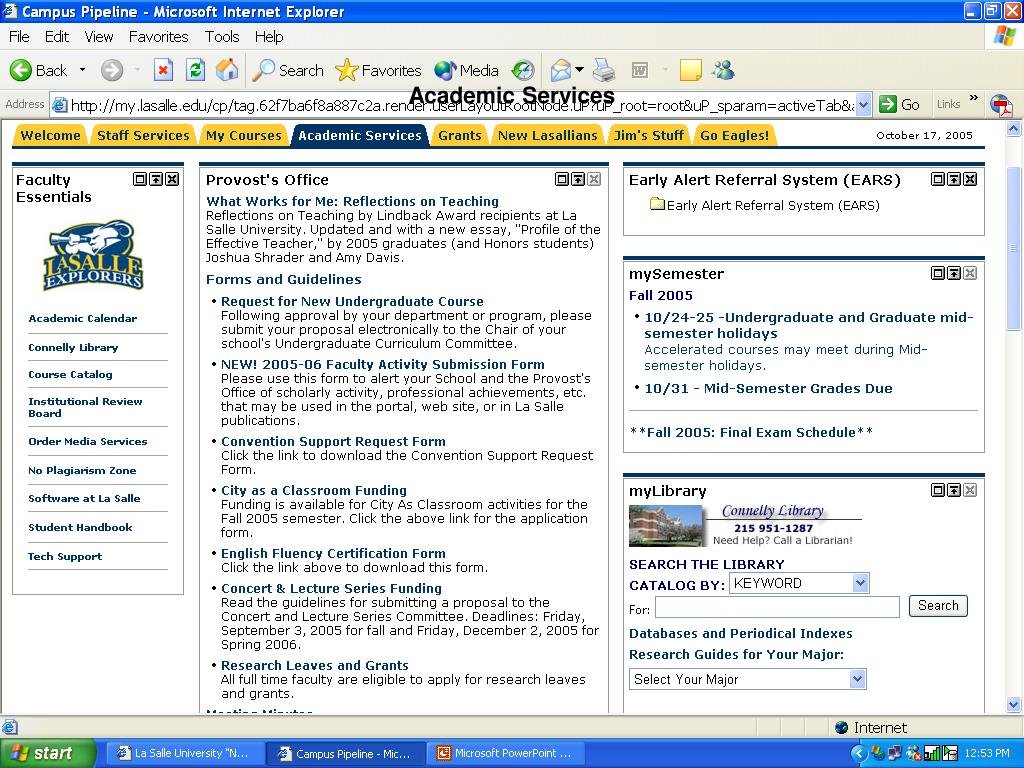Image resolution: width=1024 pixels, height=768 pixels.
Task: Refresh the page with the Refresh icon
Action: tap(195, 70)
